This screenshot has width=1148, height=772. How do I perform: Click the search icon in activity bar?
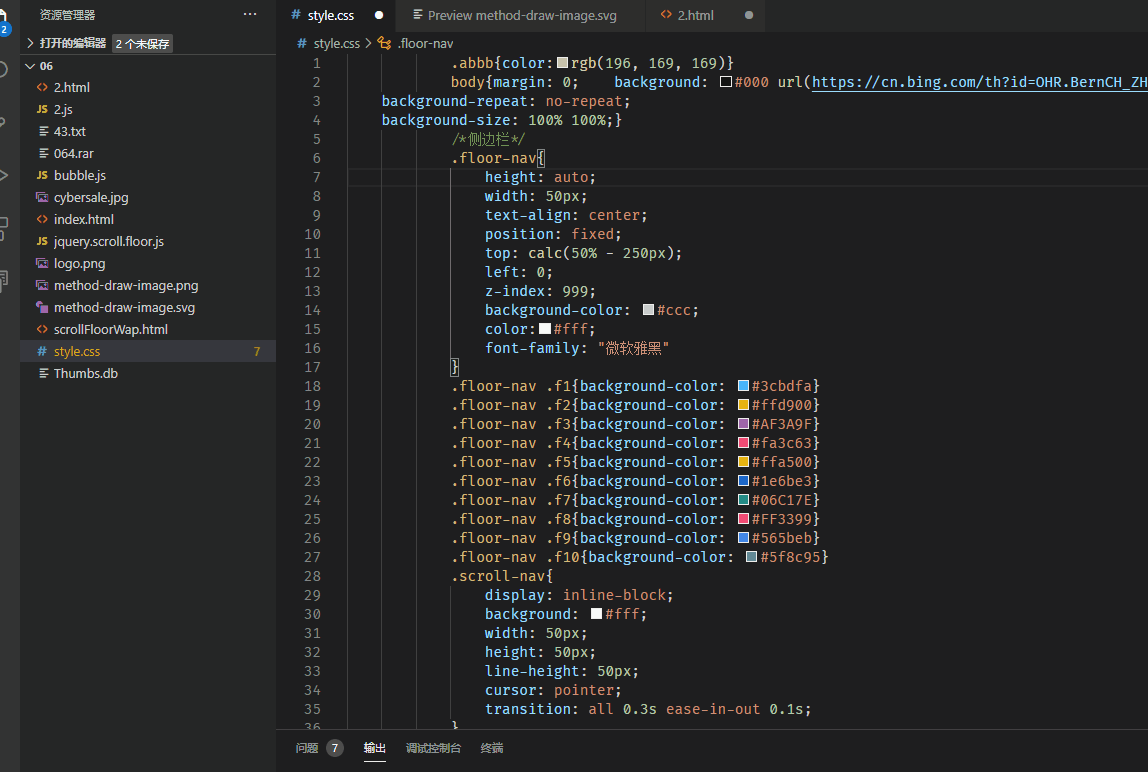(x=3, y=70)
